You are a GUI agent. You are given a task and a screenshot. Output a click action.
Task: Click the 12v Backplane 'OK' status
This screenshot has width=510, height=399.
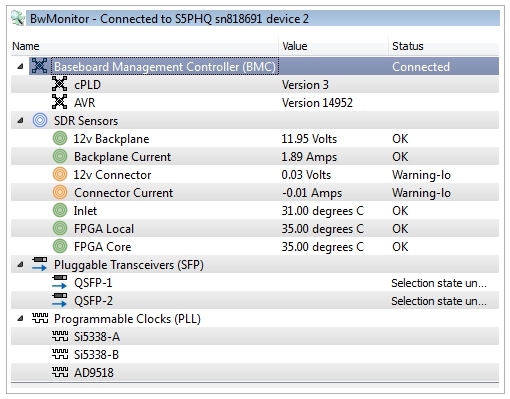[400, 139]
